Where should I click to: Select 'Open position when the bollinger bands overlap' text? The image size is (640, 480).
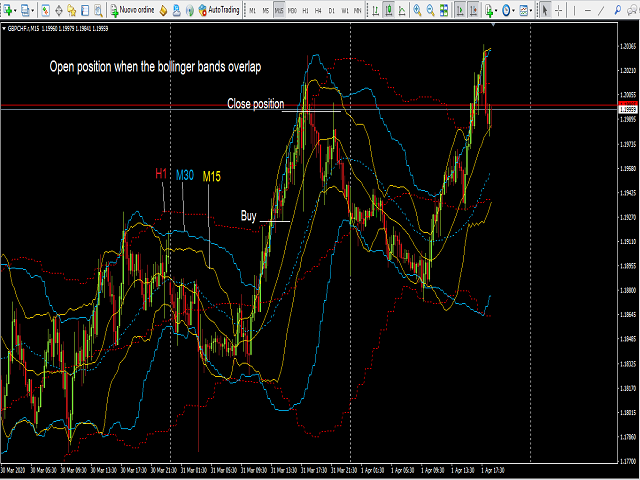pyautogui.click(x=155, y=67)
